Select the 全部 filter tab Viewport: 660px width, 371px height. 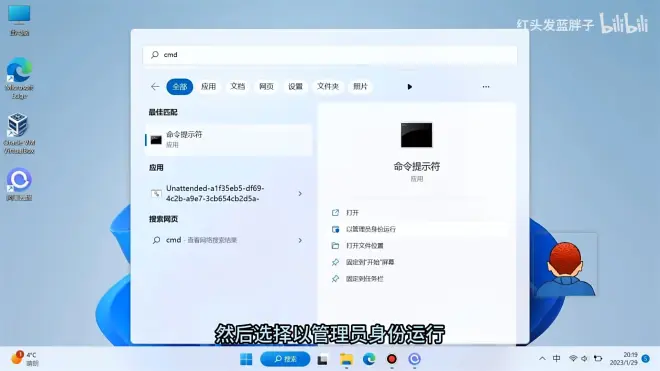[180, 87]
